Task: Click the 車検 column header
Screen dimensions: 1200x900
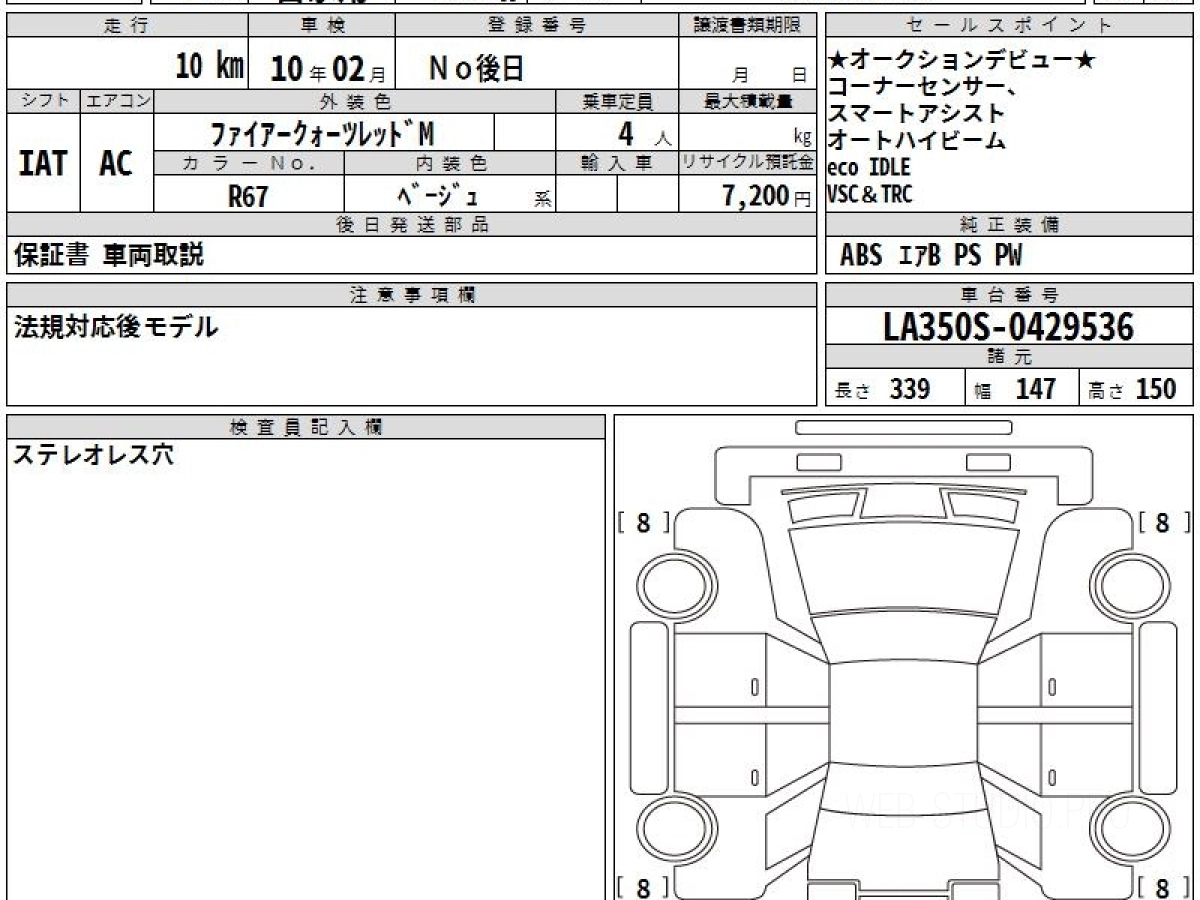Action: pos(322,27)
